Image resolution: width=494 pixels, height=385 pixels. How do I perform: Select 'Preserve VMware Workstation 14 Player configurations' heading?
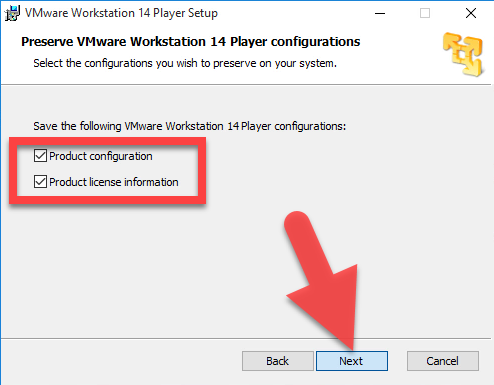coord(191,42)
